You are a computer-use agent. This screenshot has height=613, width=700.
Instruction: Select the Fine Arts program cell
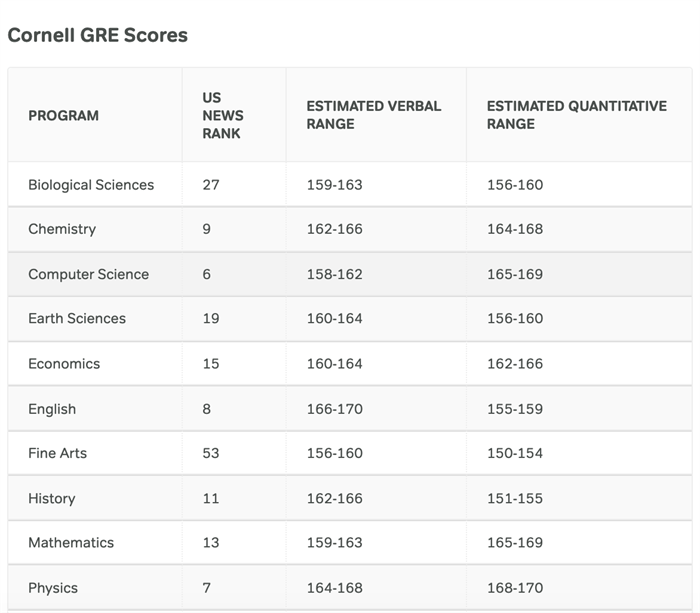coord(57,453)
